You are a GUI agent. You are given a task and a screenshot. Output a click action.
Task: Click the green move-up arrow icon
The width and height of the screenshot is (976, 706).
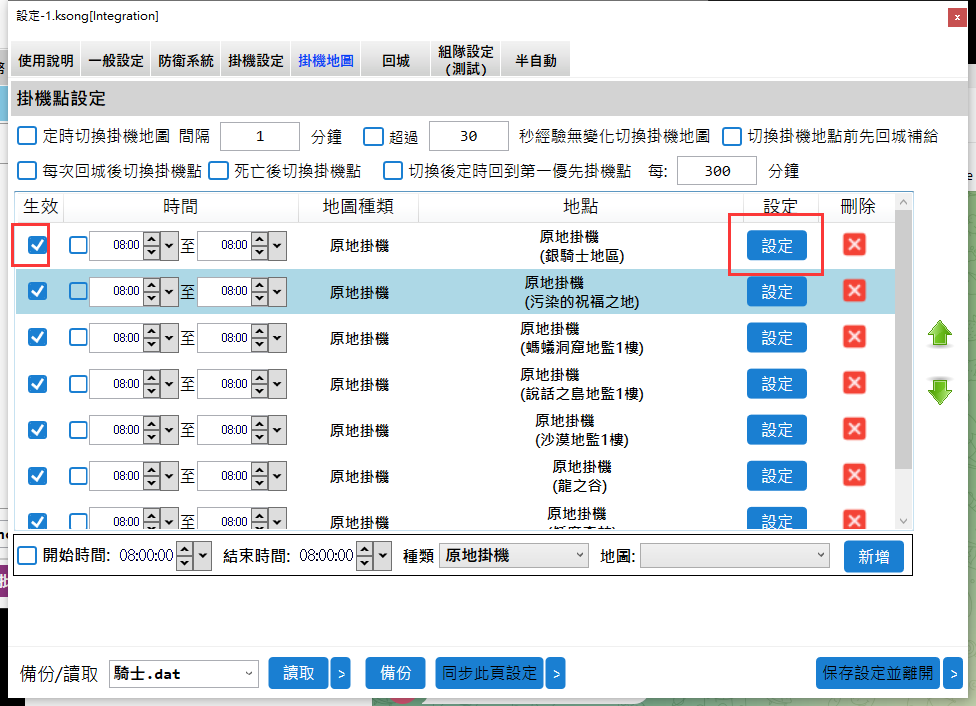pyautogui.click(x=940, y=335)
